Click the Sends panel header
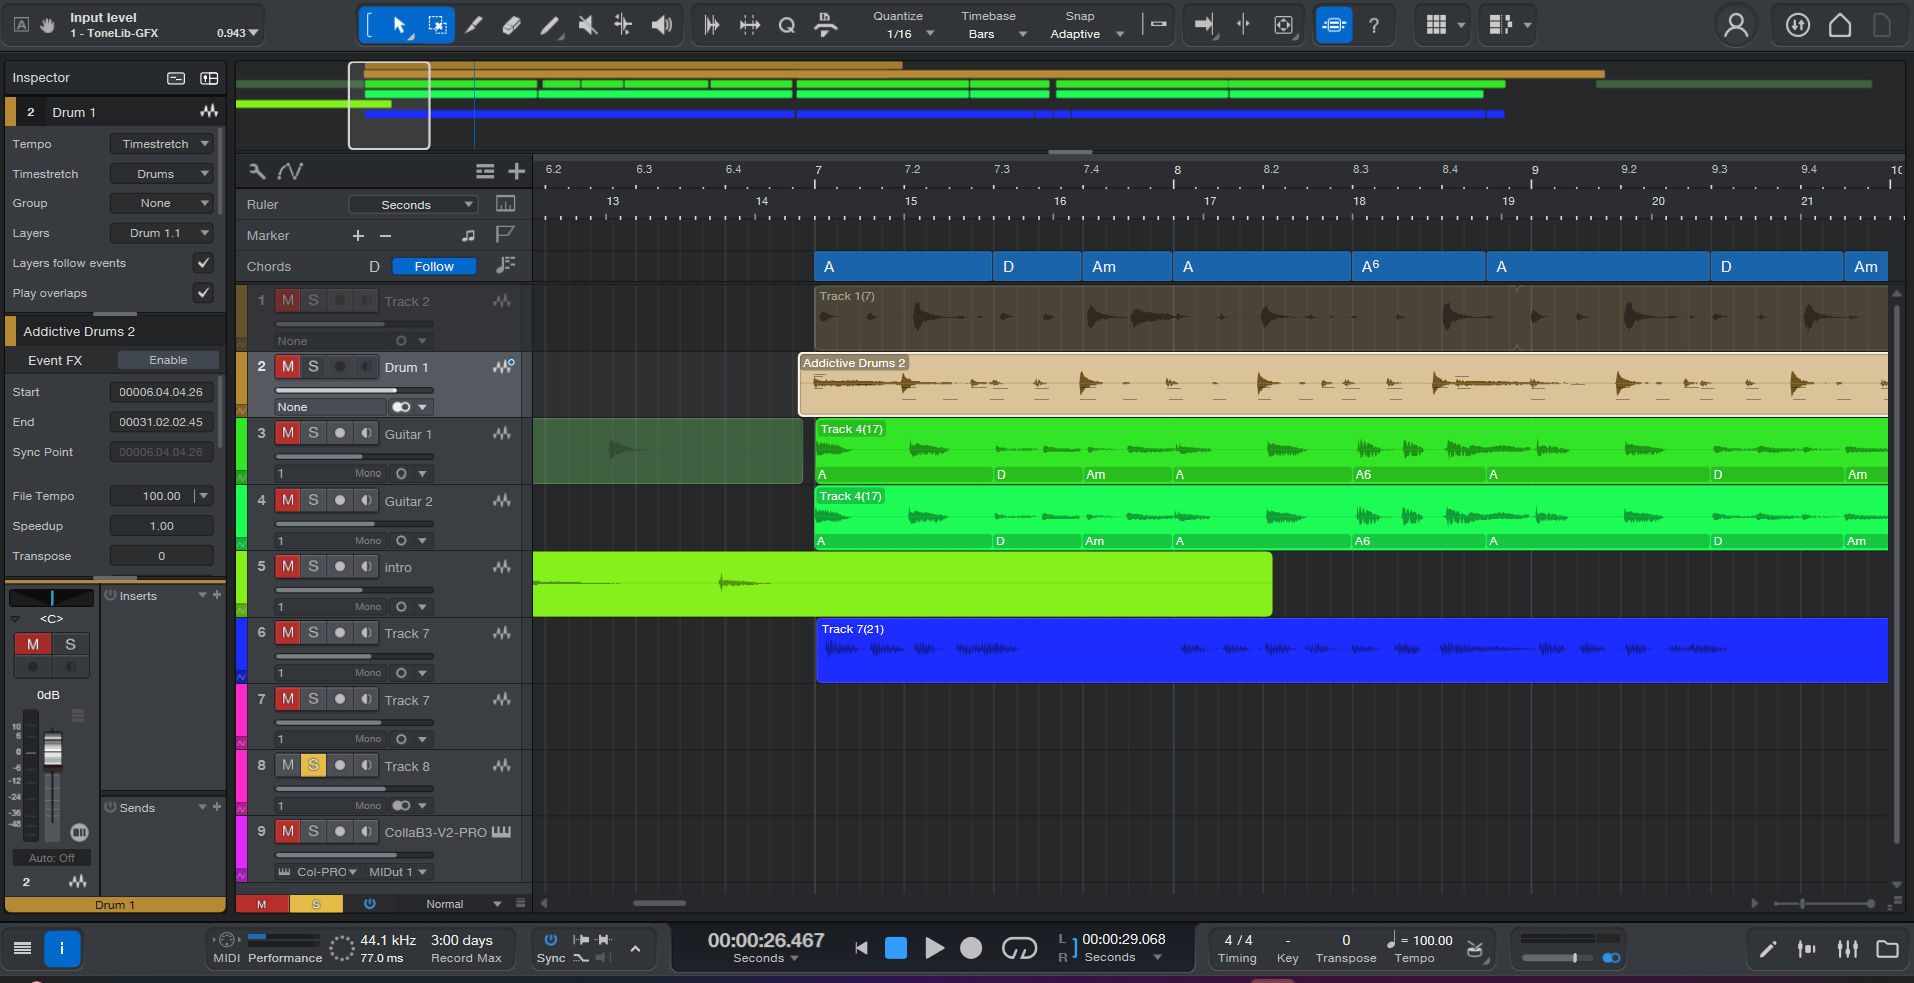Viewport: 1914px width, 983px height. coord(163,808)
